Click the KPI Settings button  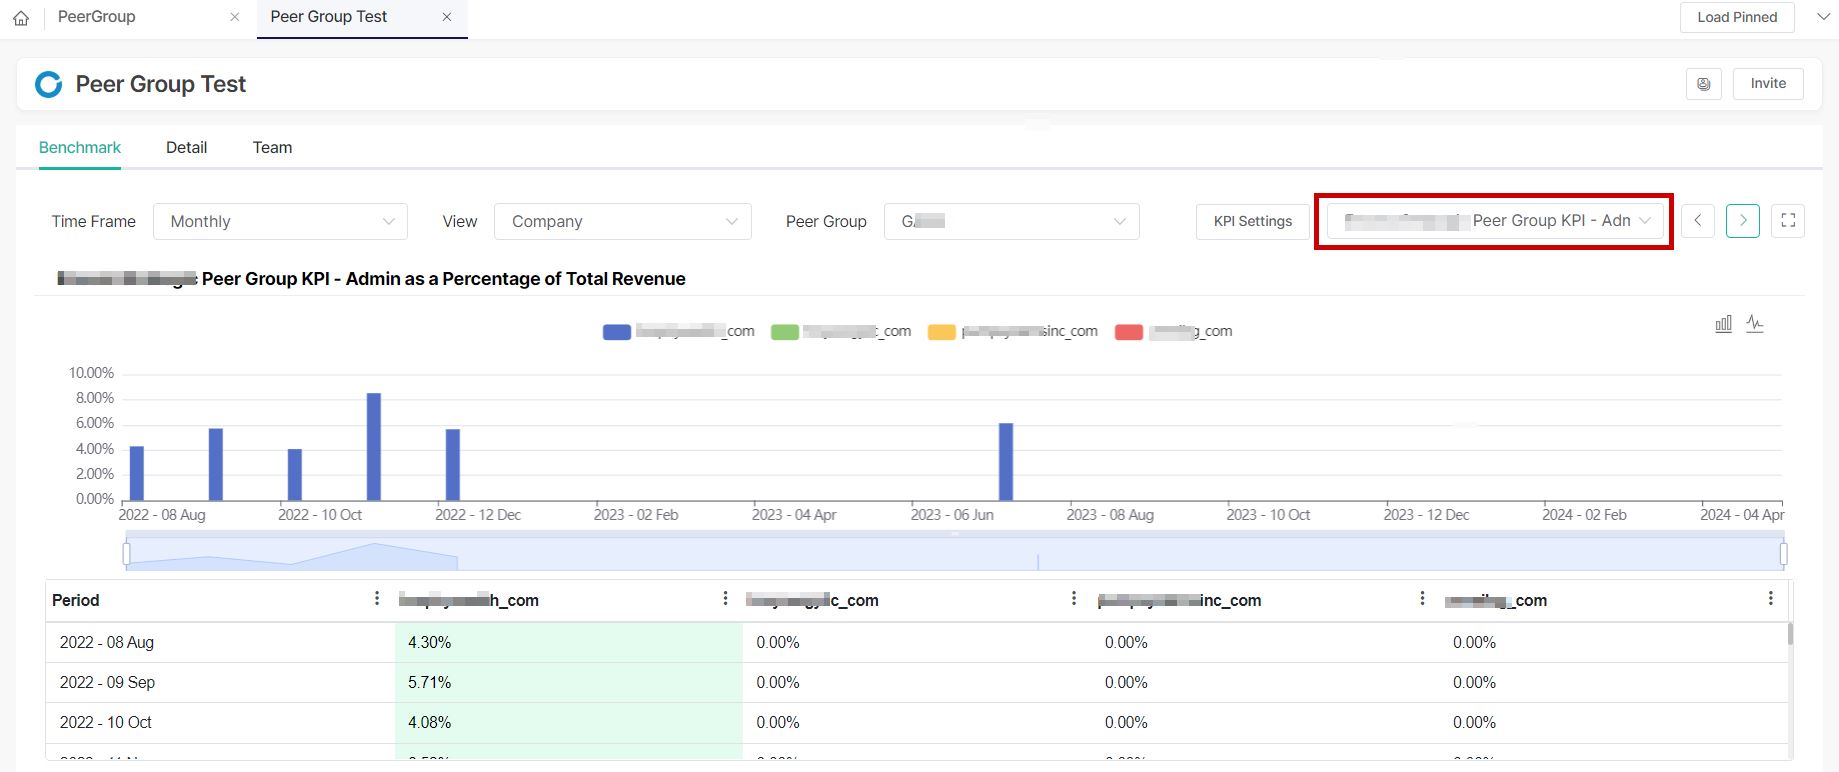point(1252,222)
